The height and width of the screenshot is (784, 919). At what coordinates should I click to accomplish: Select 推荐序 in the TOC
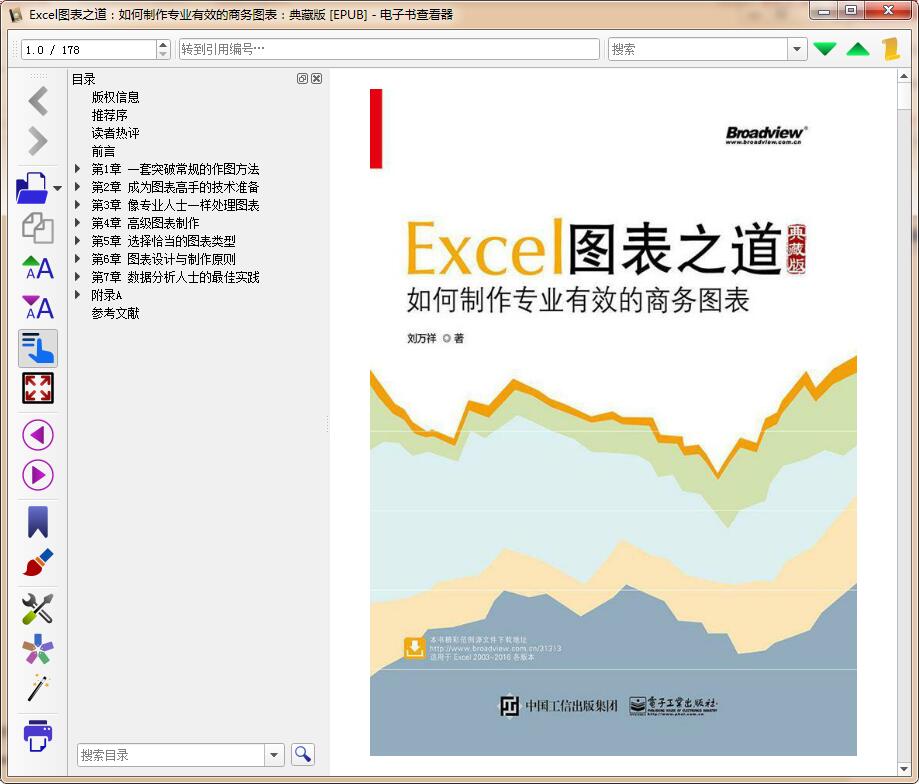point(110,115)
